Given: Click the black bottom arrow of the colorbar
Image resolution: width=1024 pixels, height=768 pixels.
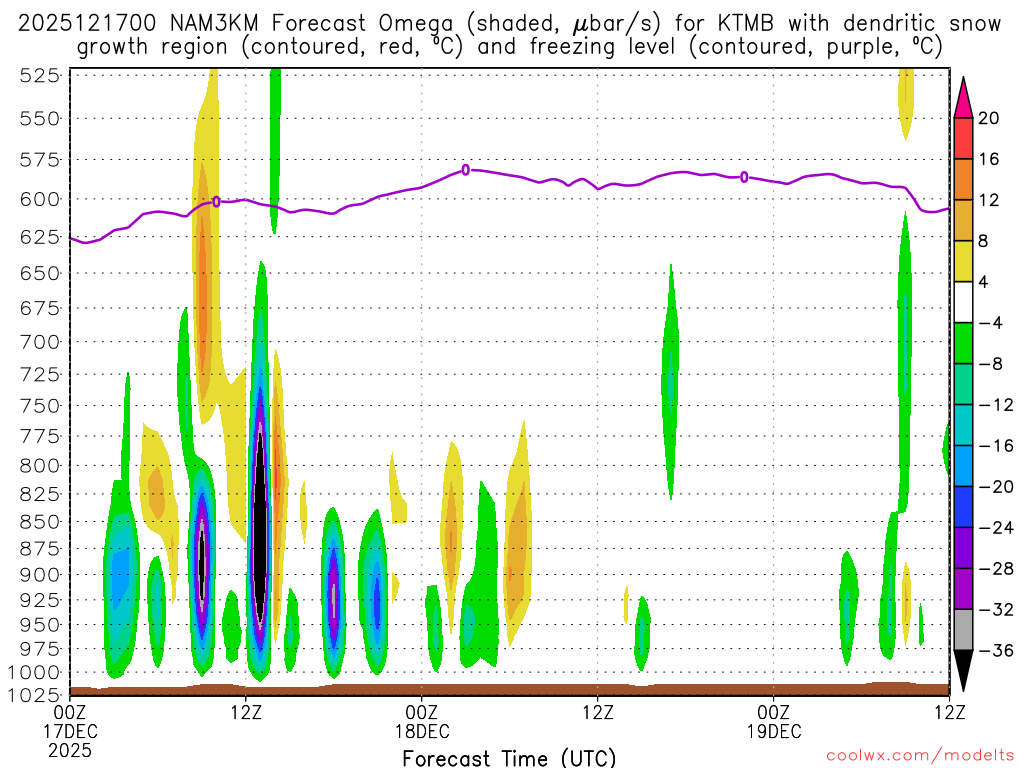Looking at the screenshot, I should 963,671.
